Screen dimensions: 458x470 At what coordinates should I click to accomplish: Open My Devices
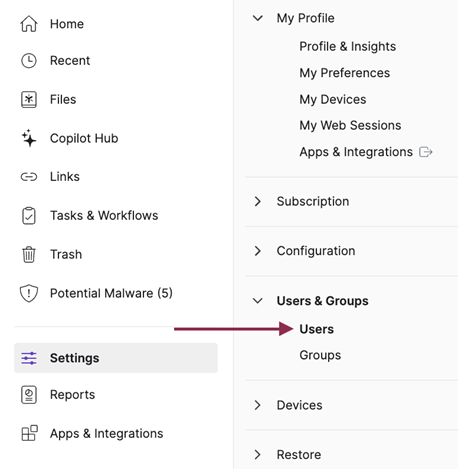(x=333, y=100)
